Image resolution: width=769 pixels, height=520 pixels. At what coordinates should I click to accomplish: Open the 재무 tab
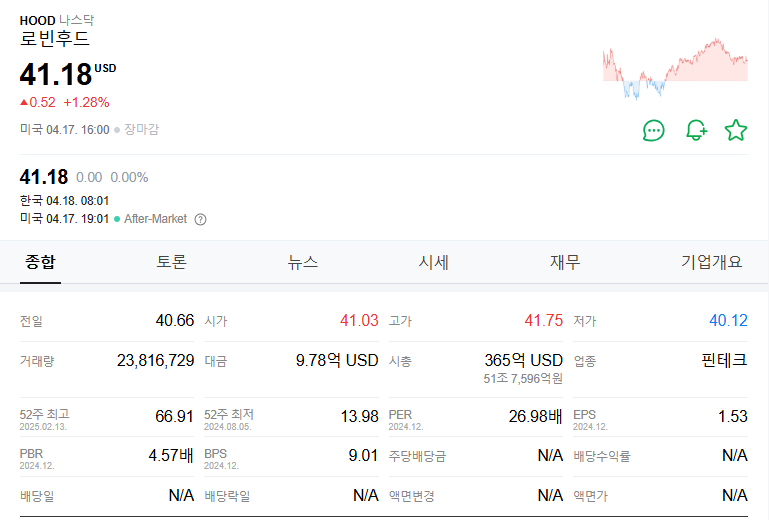point(565,262)
